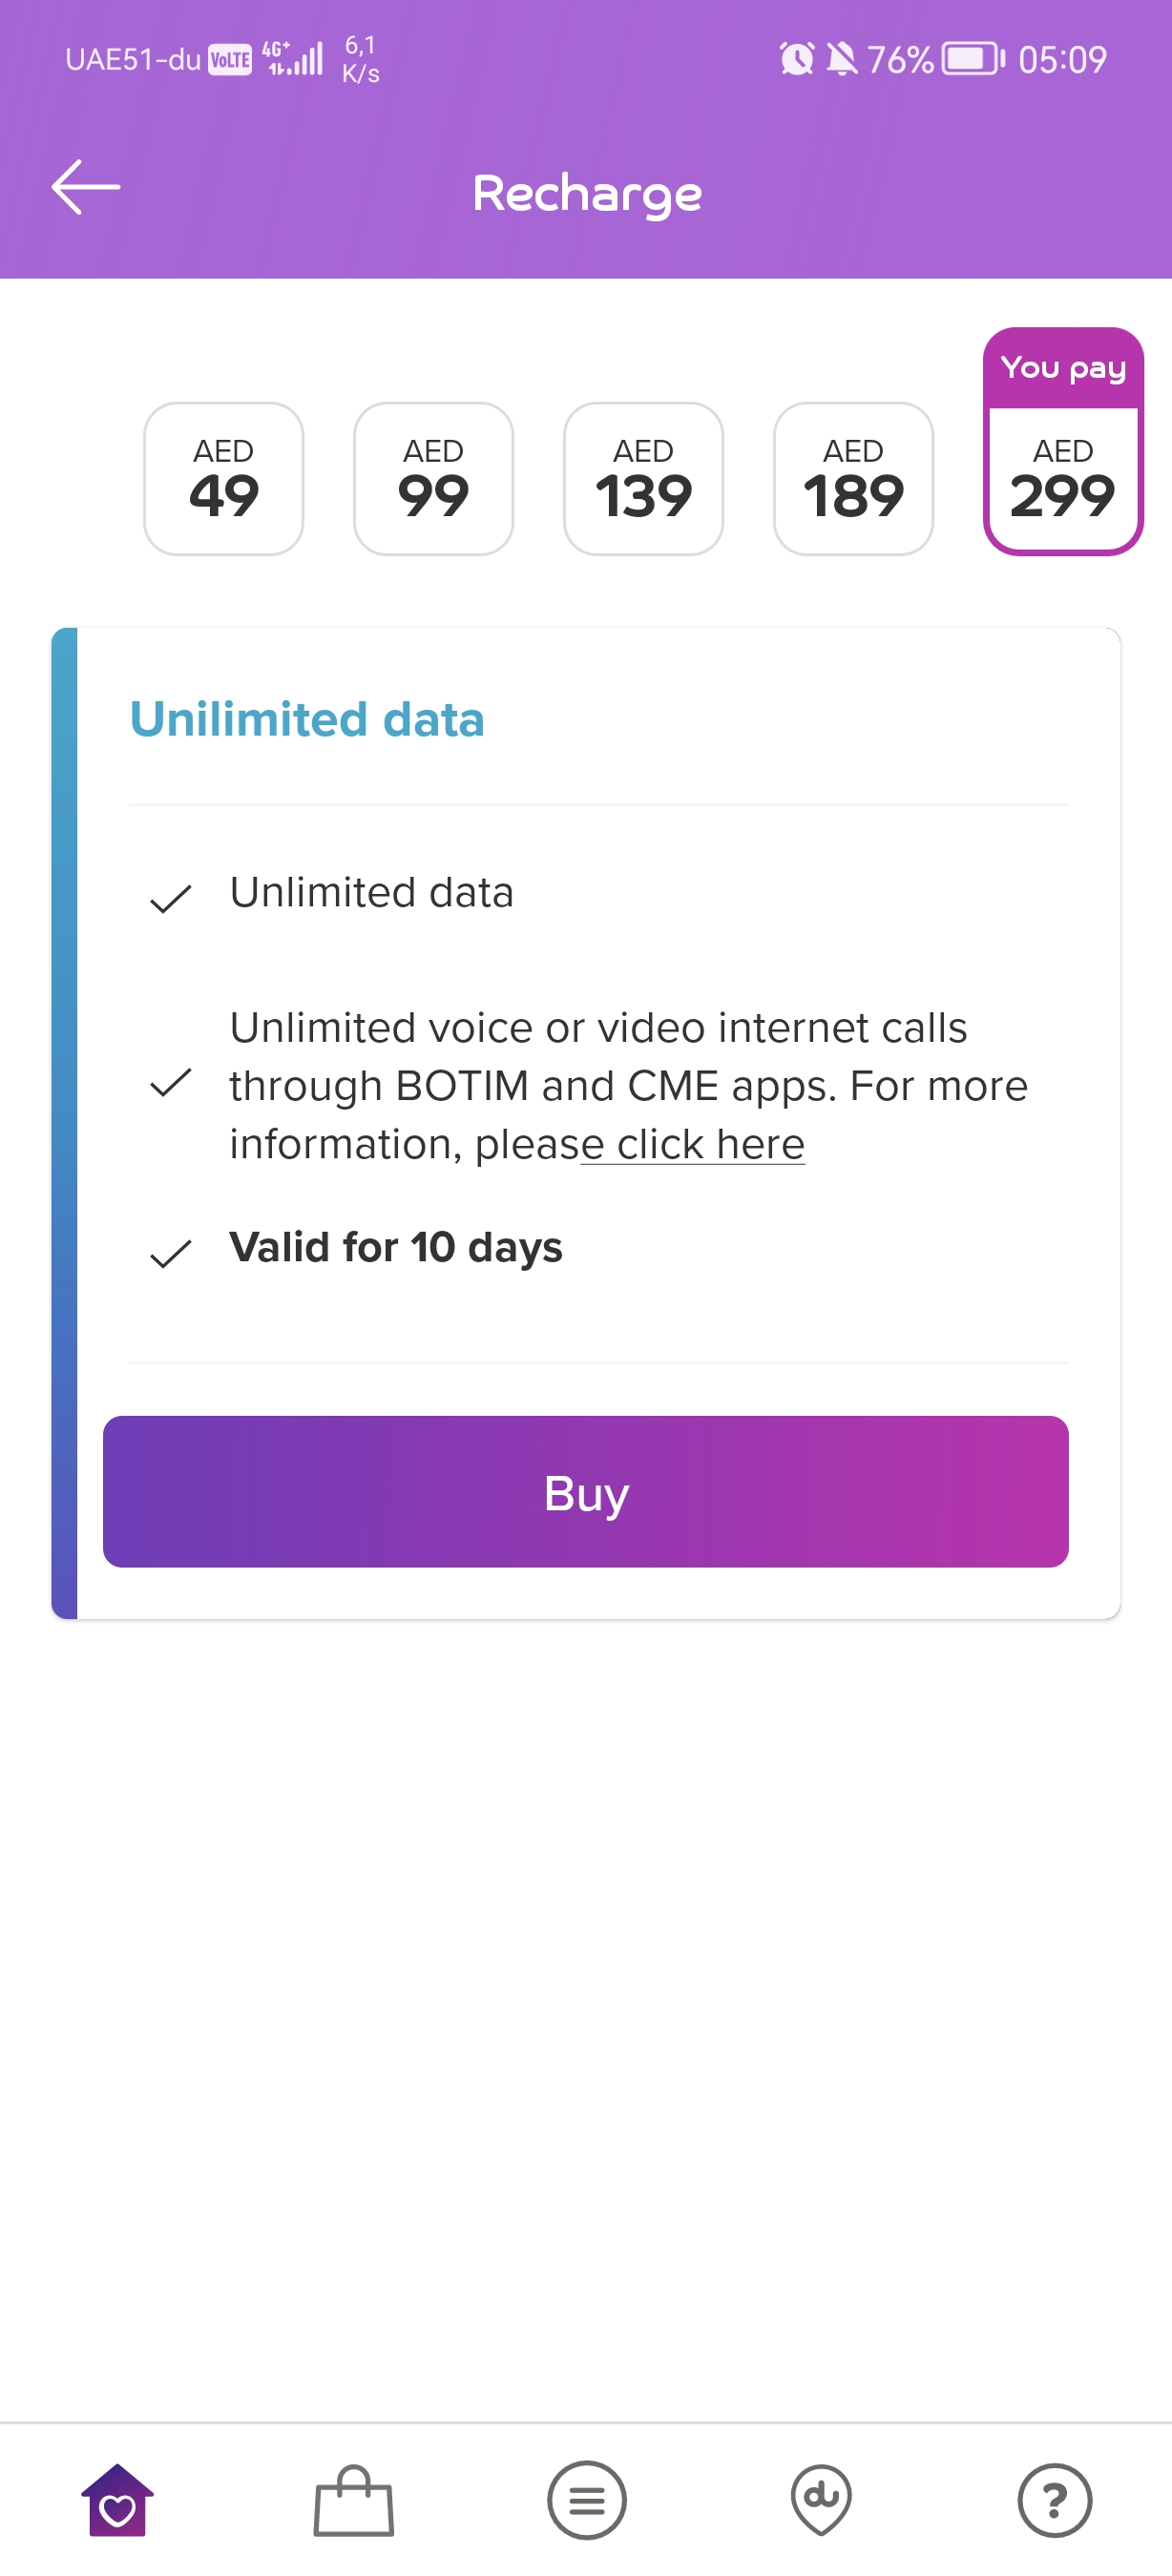This screenshot has height=2576, width=1172.
Task: Tap the alarm clock status icon
Action: click(796, 59)
